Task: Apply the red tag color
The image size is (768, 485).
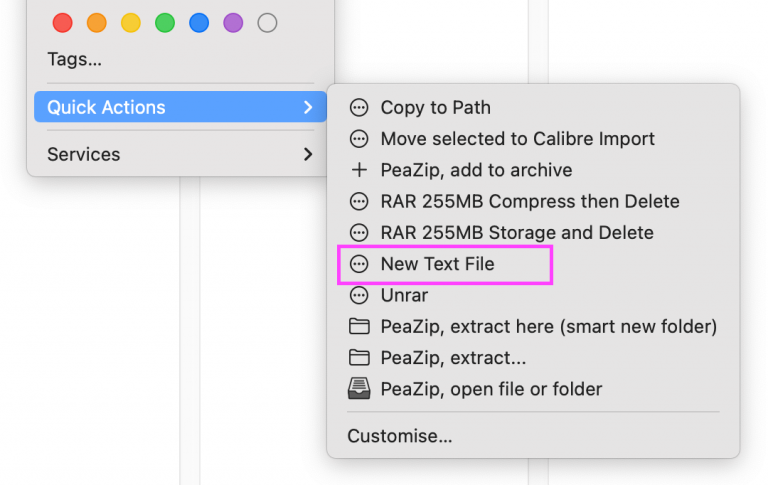Action: click(x=63, y=23)
